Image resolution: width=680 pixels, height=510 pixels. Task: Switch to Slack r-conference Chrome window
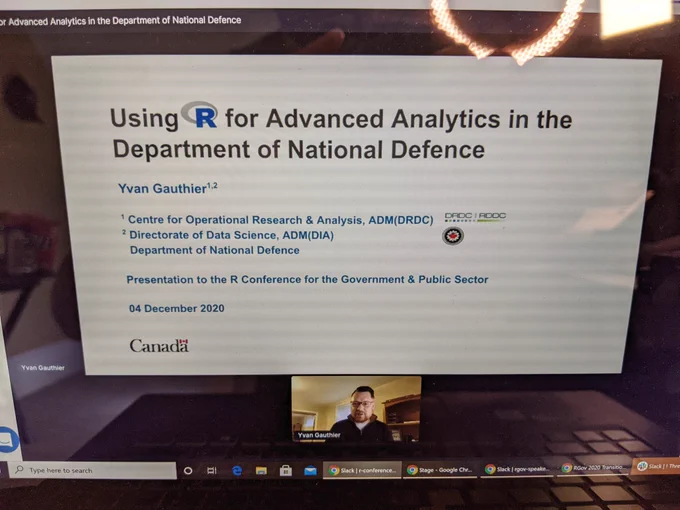point(362,470)
